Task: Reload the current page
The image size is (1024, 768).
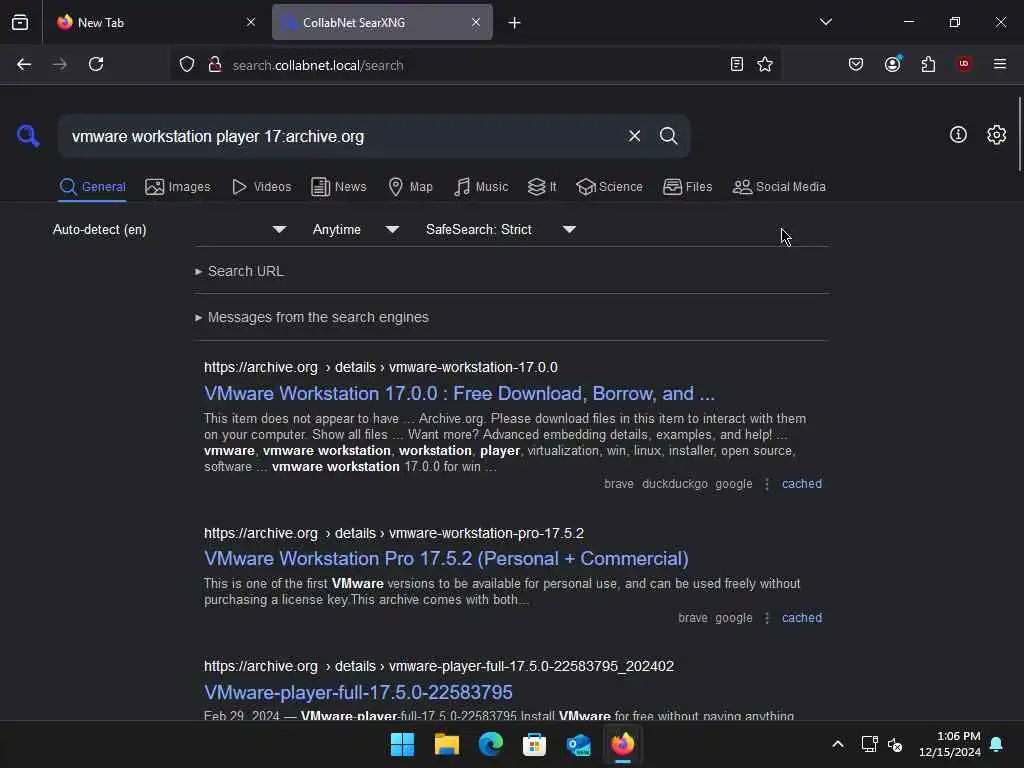Action: [x=96, y=65]
